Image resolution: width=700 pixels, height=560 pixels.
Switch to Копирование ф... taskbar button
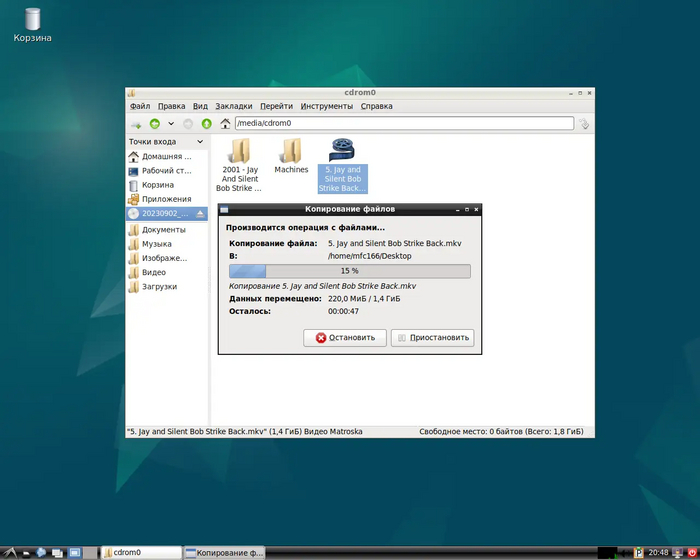225,553
